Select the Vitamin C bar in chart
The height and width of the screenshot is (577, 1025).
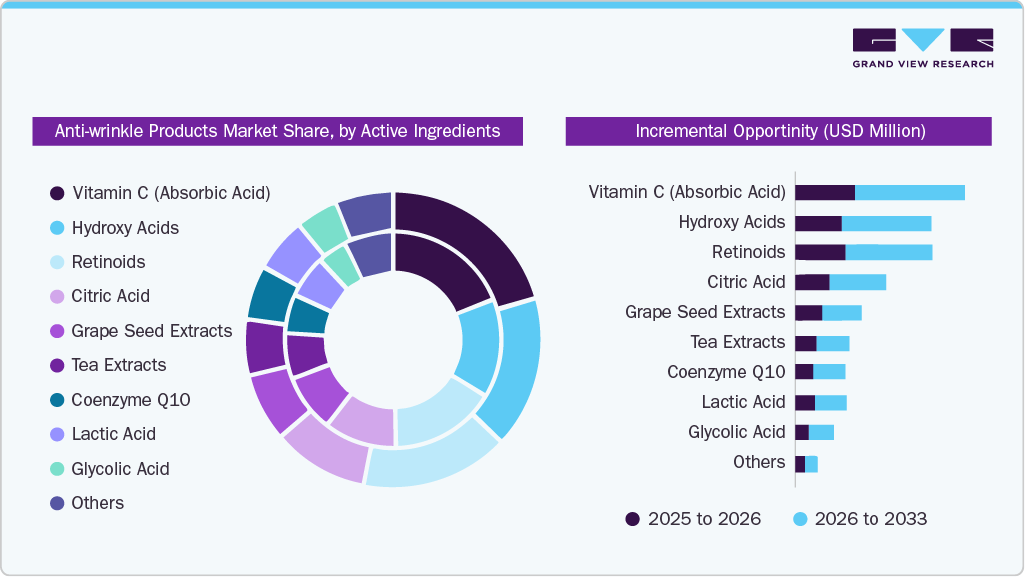pyautogui.click(x=880, y=191)
